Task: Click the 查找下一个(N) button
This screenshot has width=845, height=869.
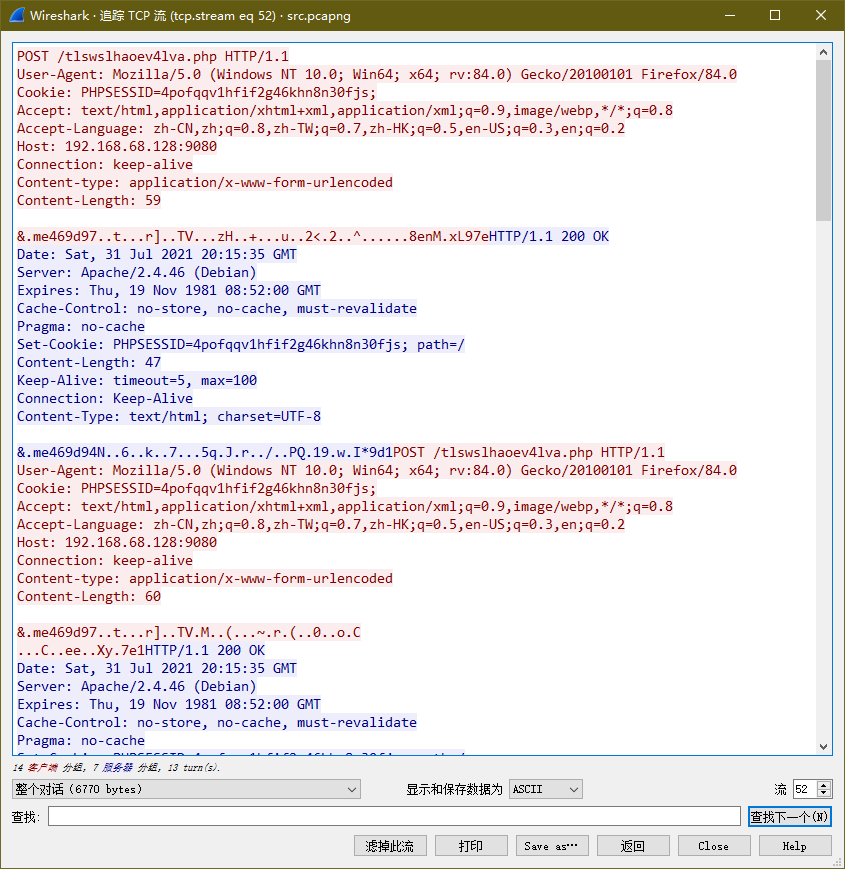Action: tap(790, 817)
